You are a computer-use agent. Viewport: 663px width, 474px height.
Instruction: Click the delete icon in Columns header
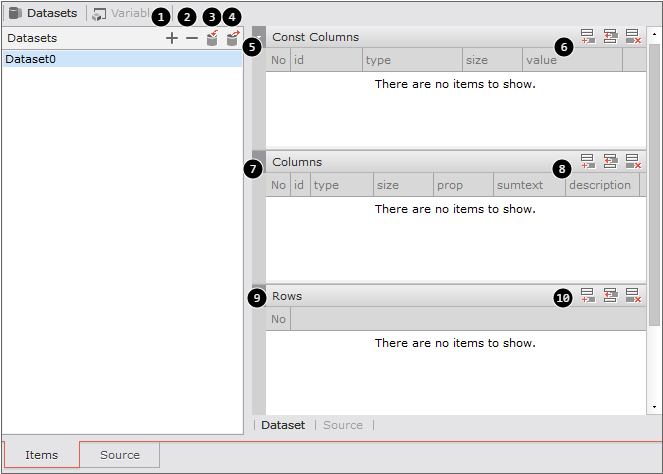[x=632, y=161]
